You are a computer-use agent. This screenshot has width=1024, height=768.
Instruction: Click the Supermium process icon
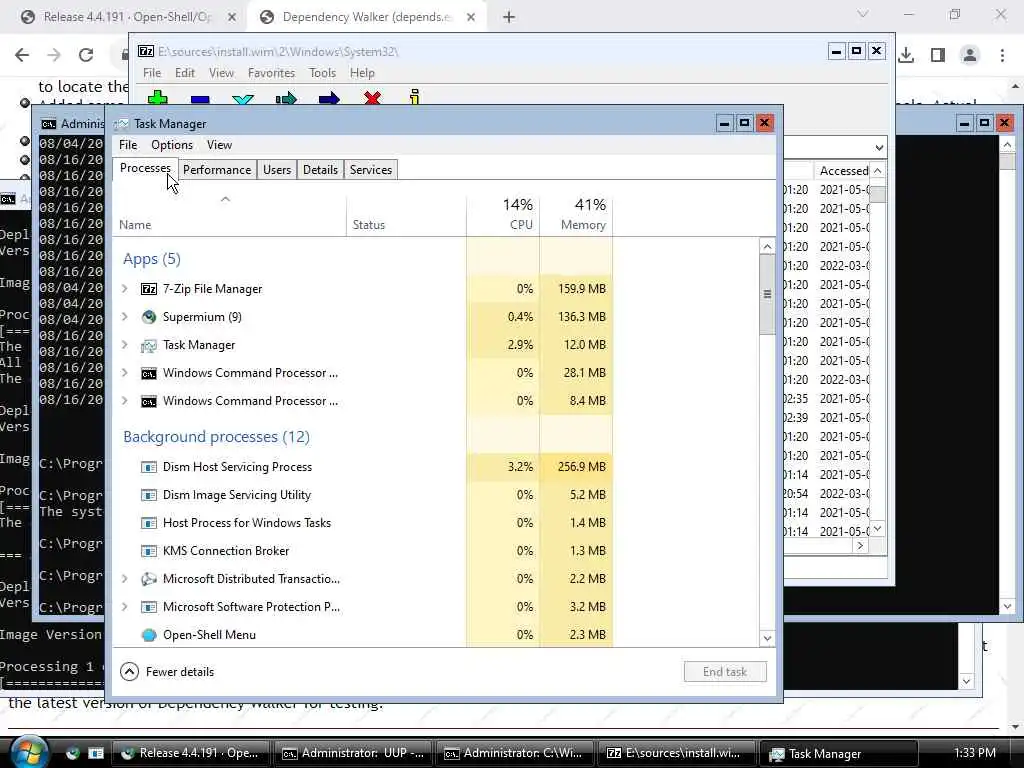(x=149, y=317)
